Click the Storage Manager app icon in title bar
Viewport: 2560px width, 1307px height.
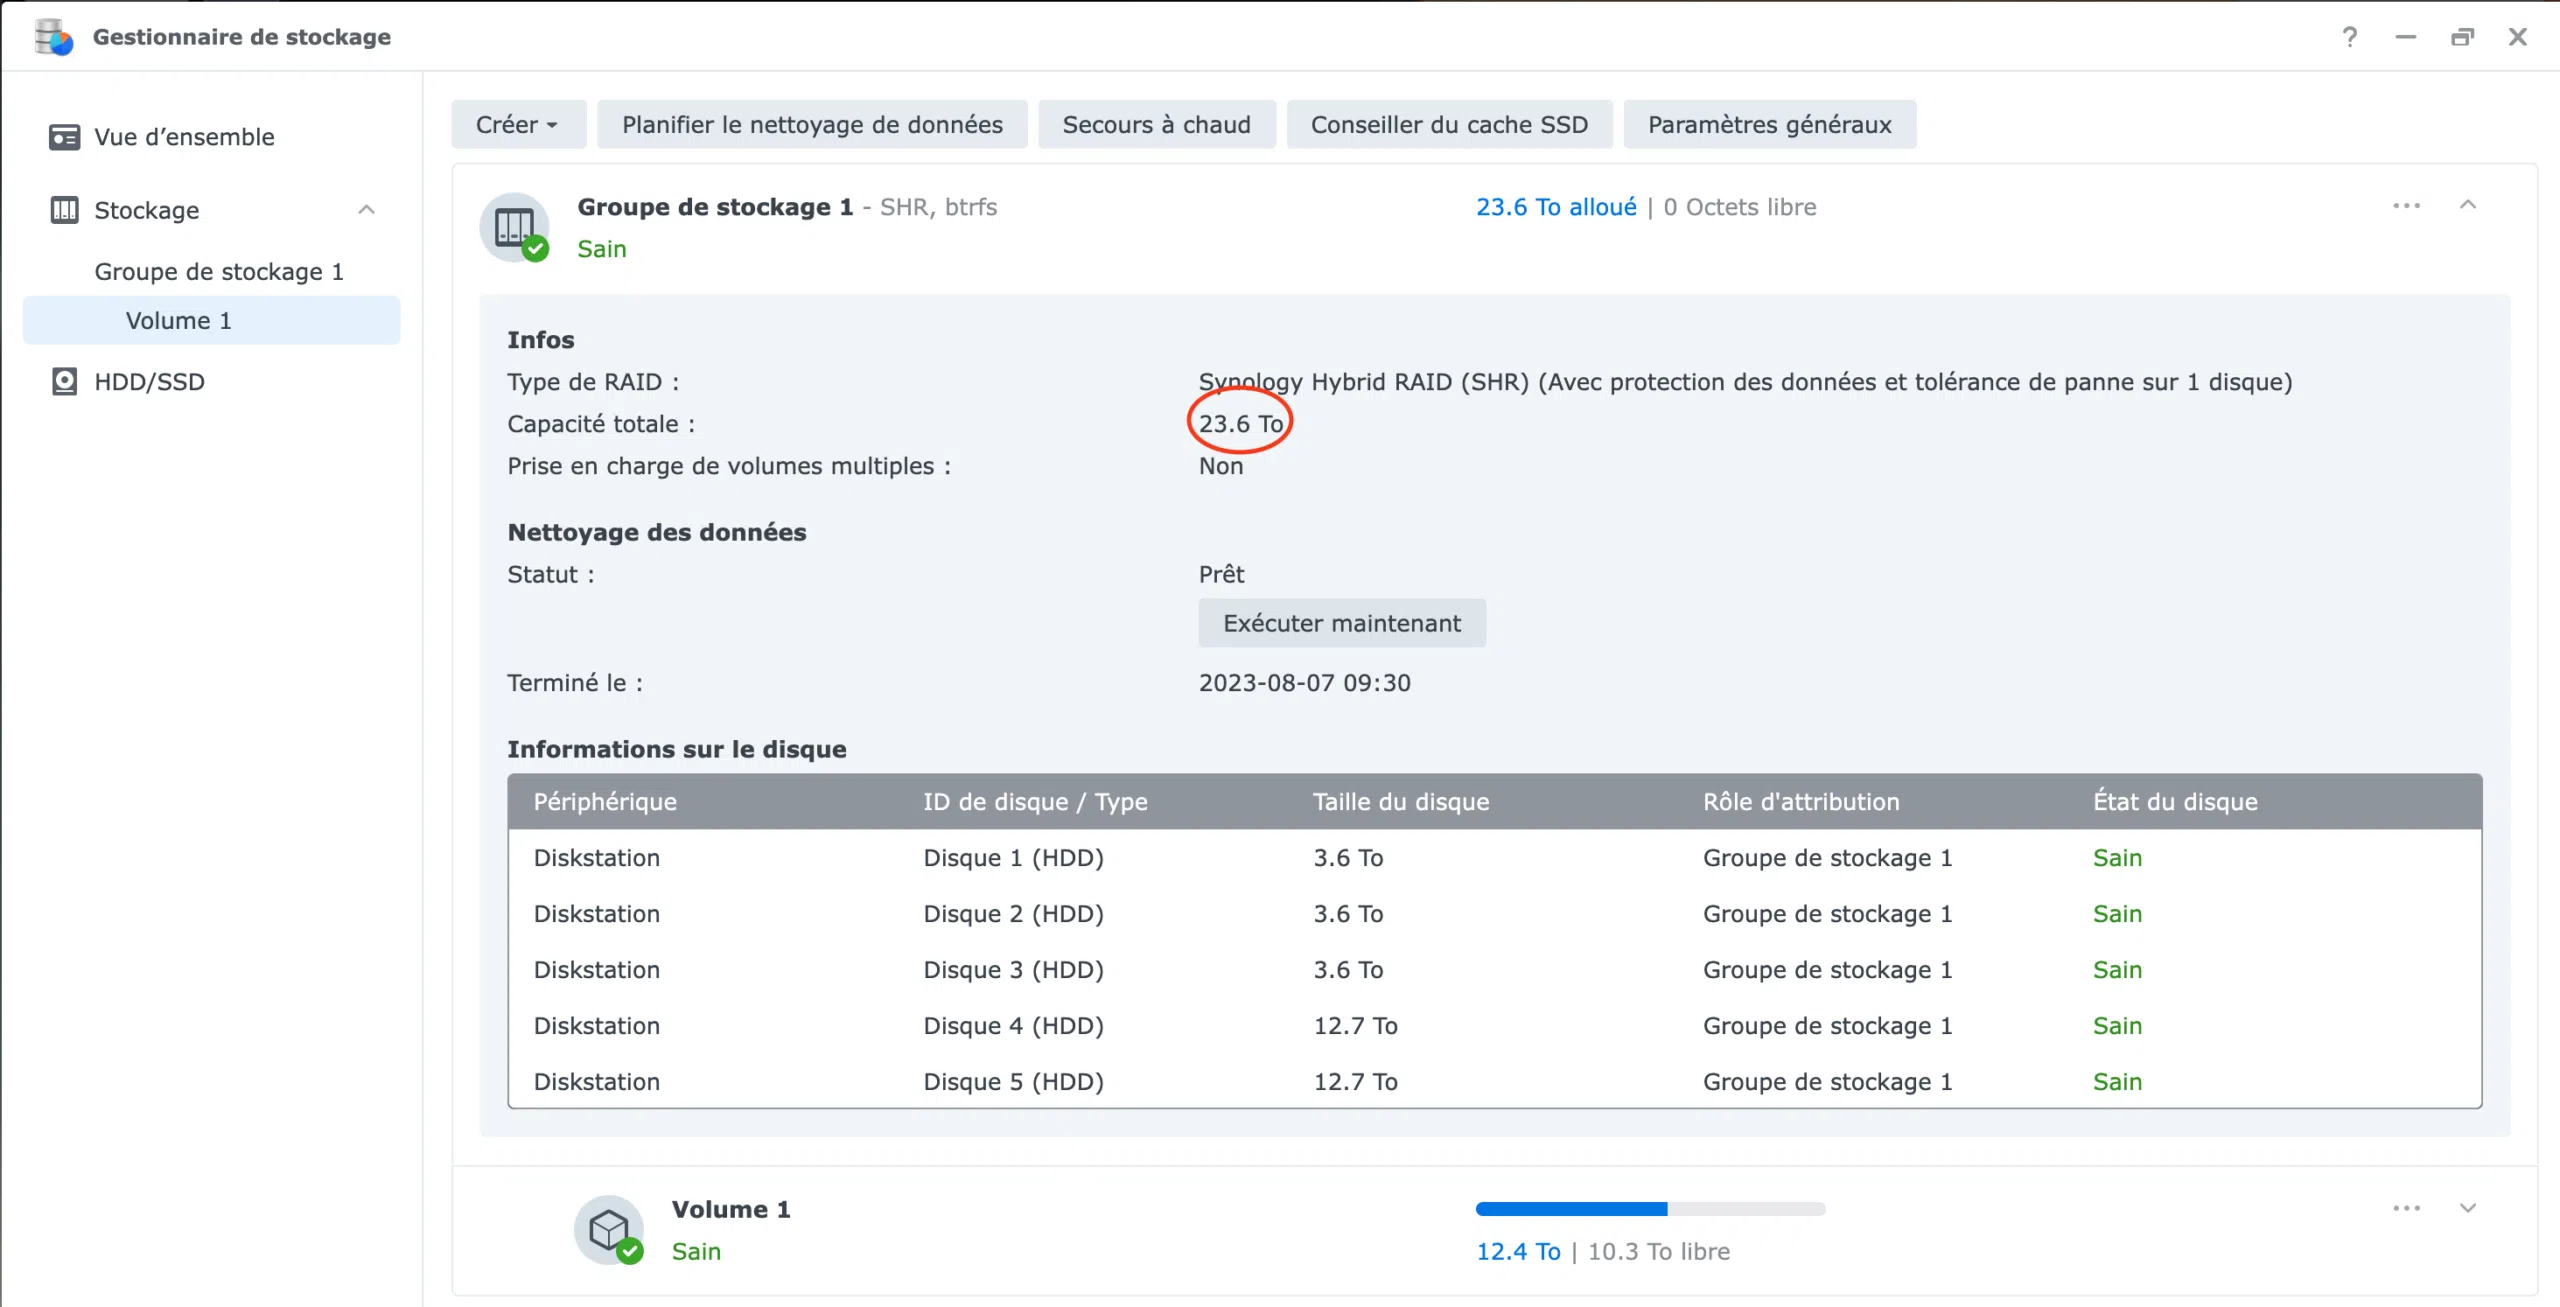tap(53, 37)
